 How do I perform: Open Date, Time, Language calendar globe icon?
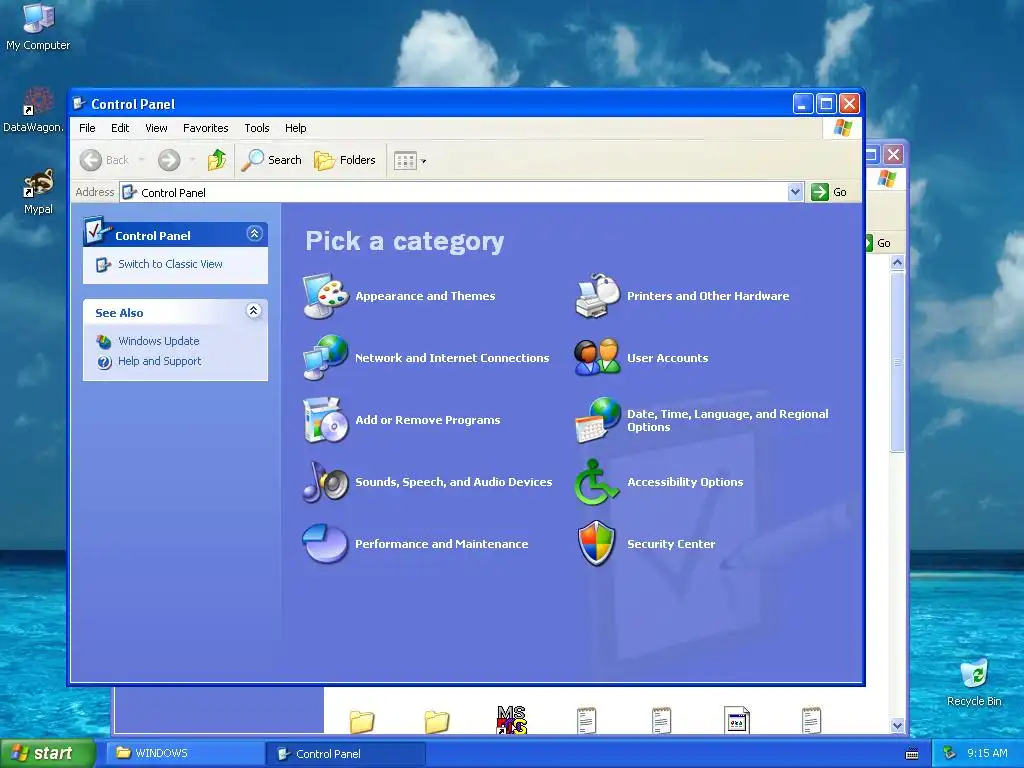(x=597, y=419)
